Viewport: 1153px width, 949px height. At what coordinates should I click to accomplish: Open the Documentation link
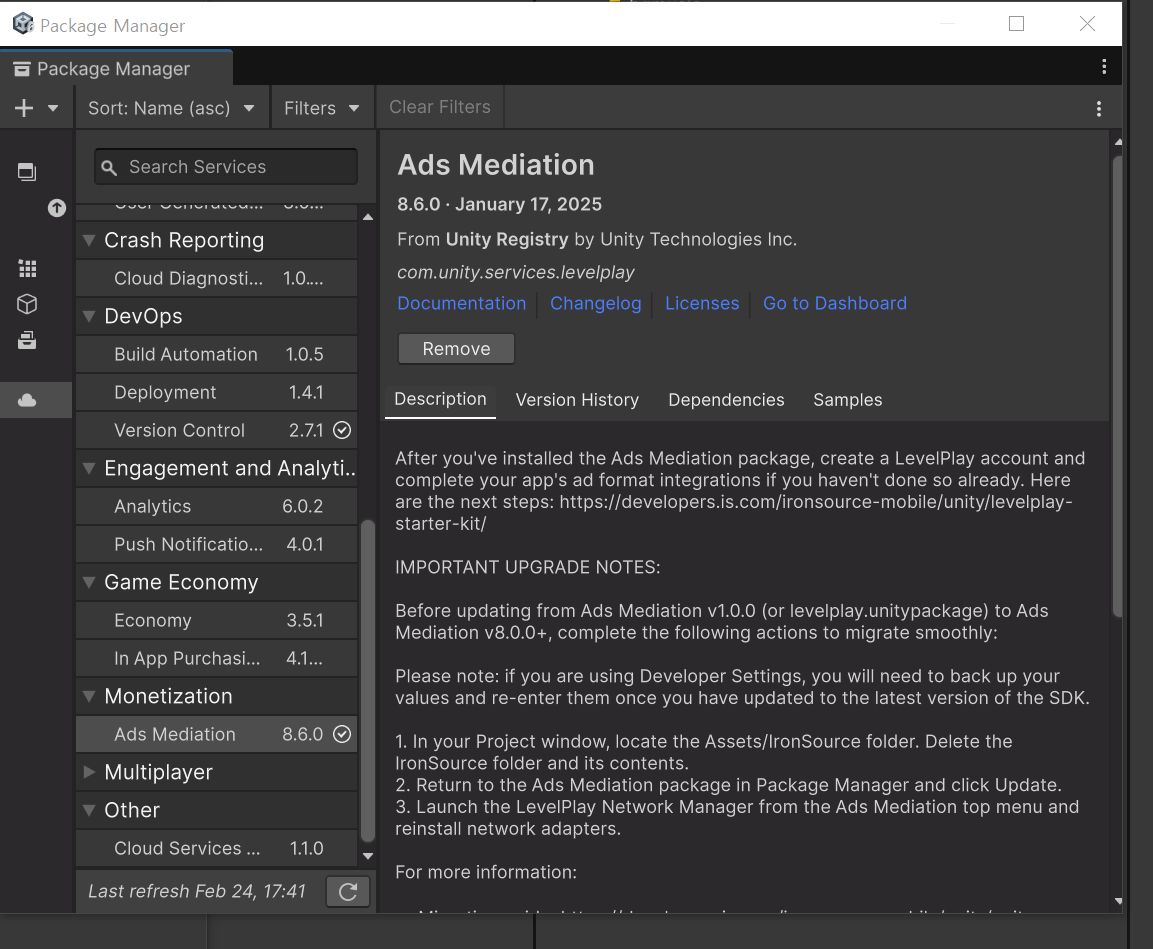[x=462, y=304]
